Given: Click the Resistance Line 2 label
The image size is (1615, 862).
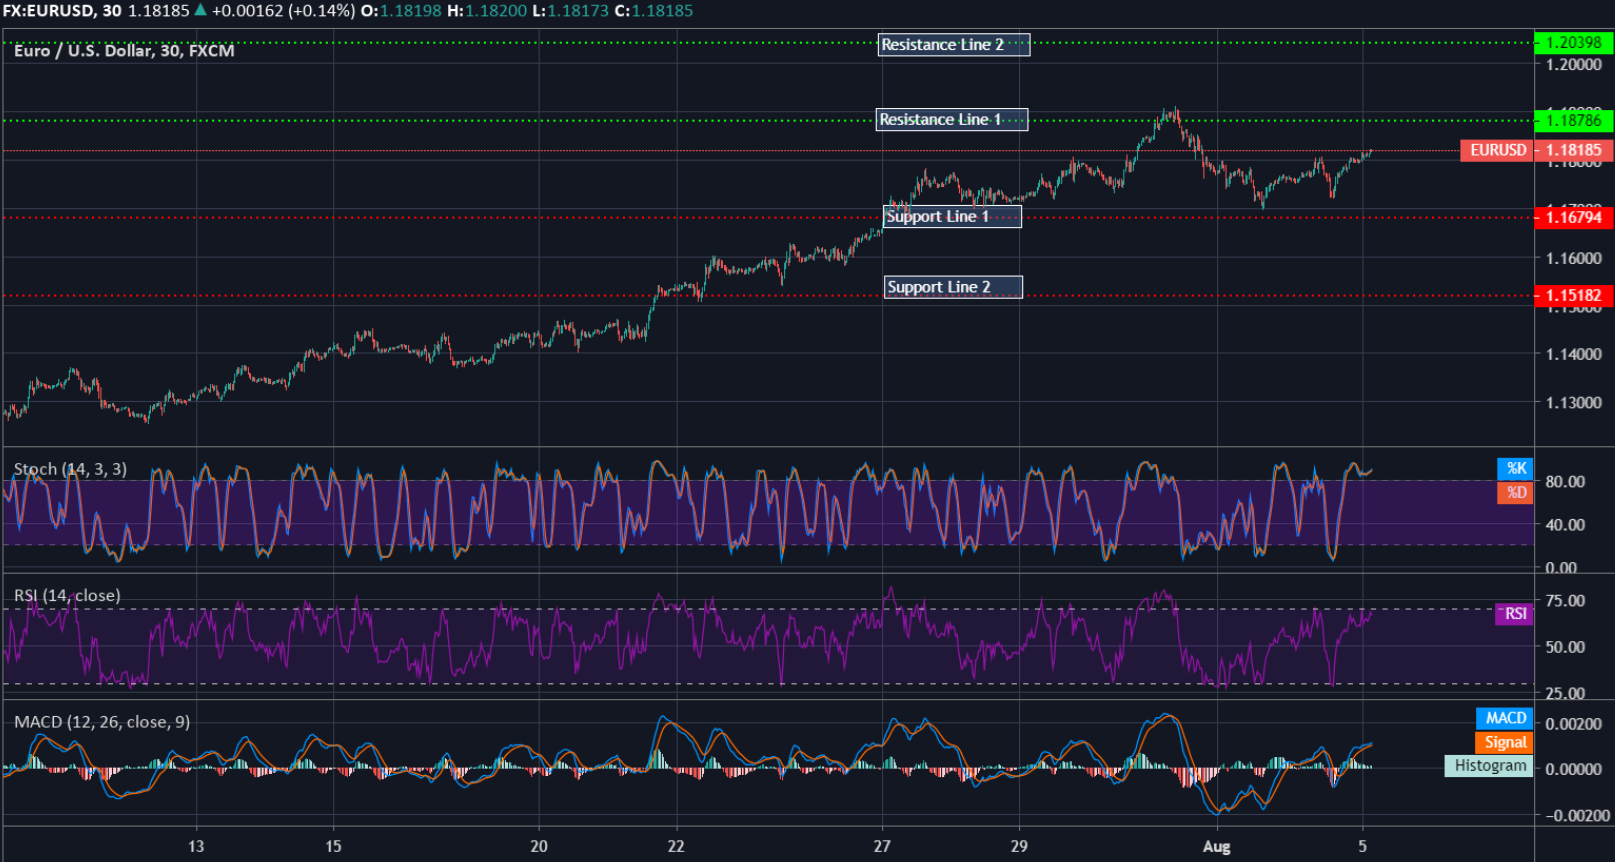Looking at the screenshot, I should (x=954, y=45).
